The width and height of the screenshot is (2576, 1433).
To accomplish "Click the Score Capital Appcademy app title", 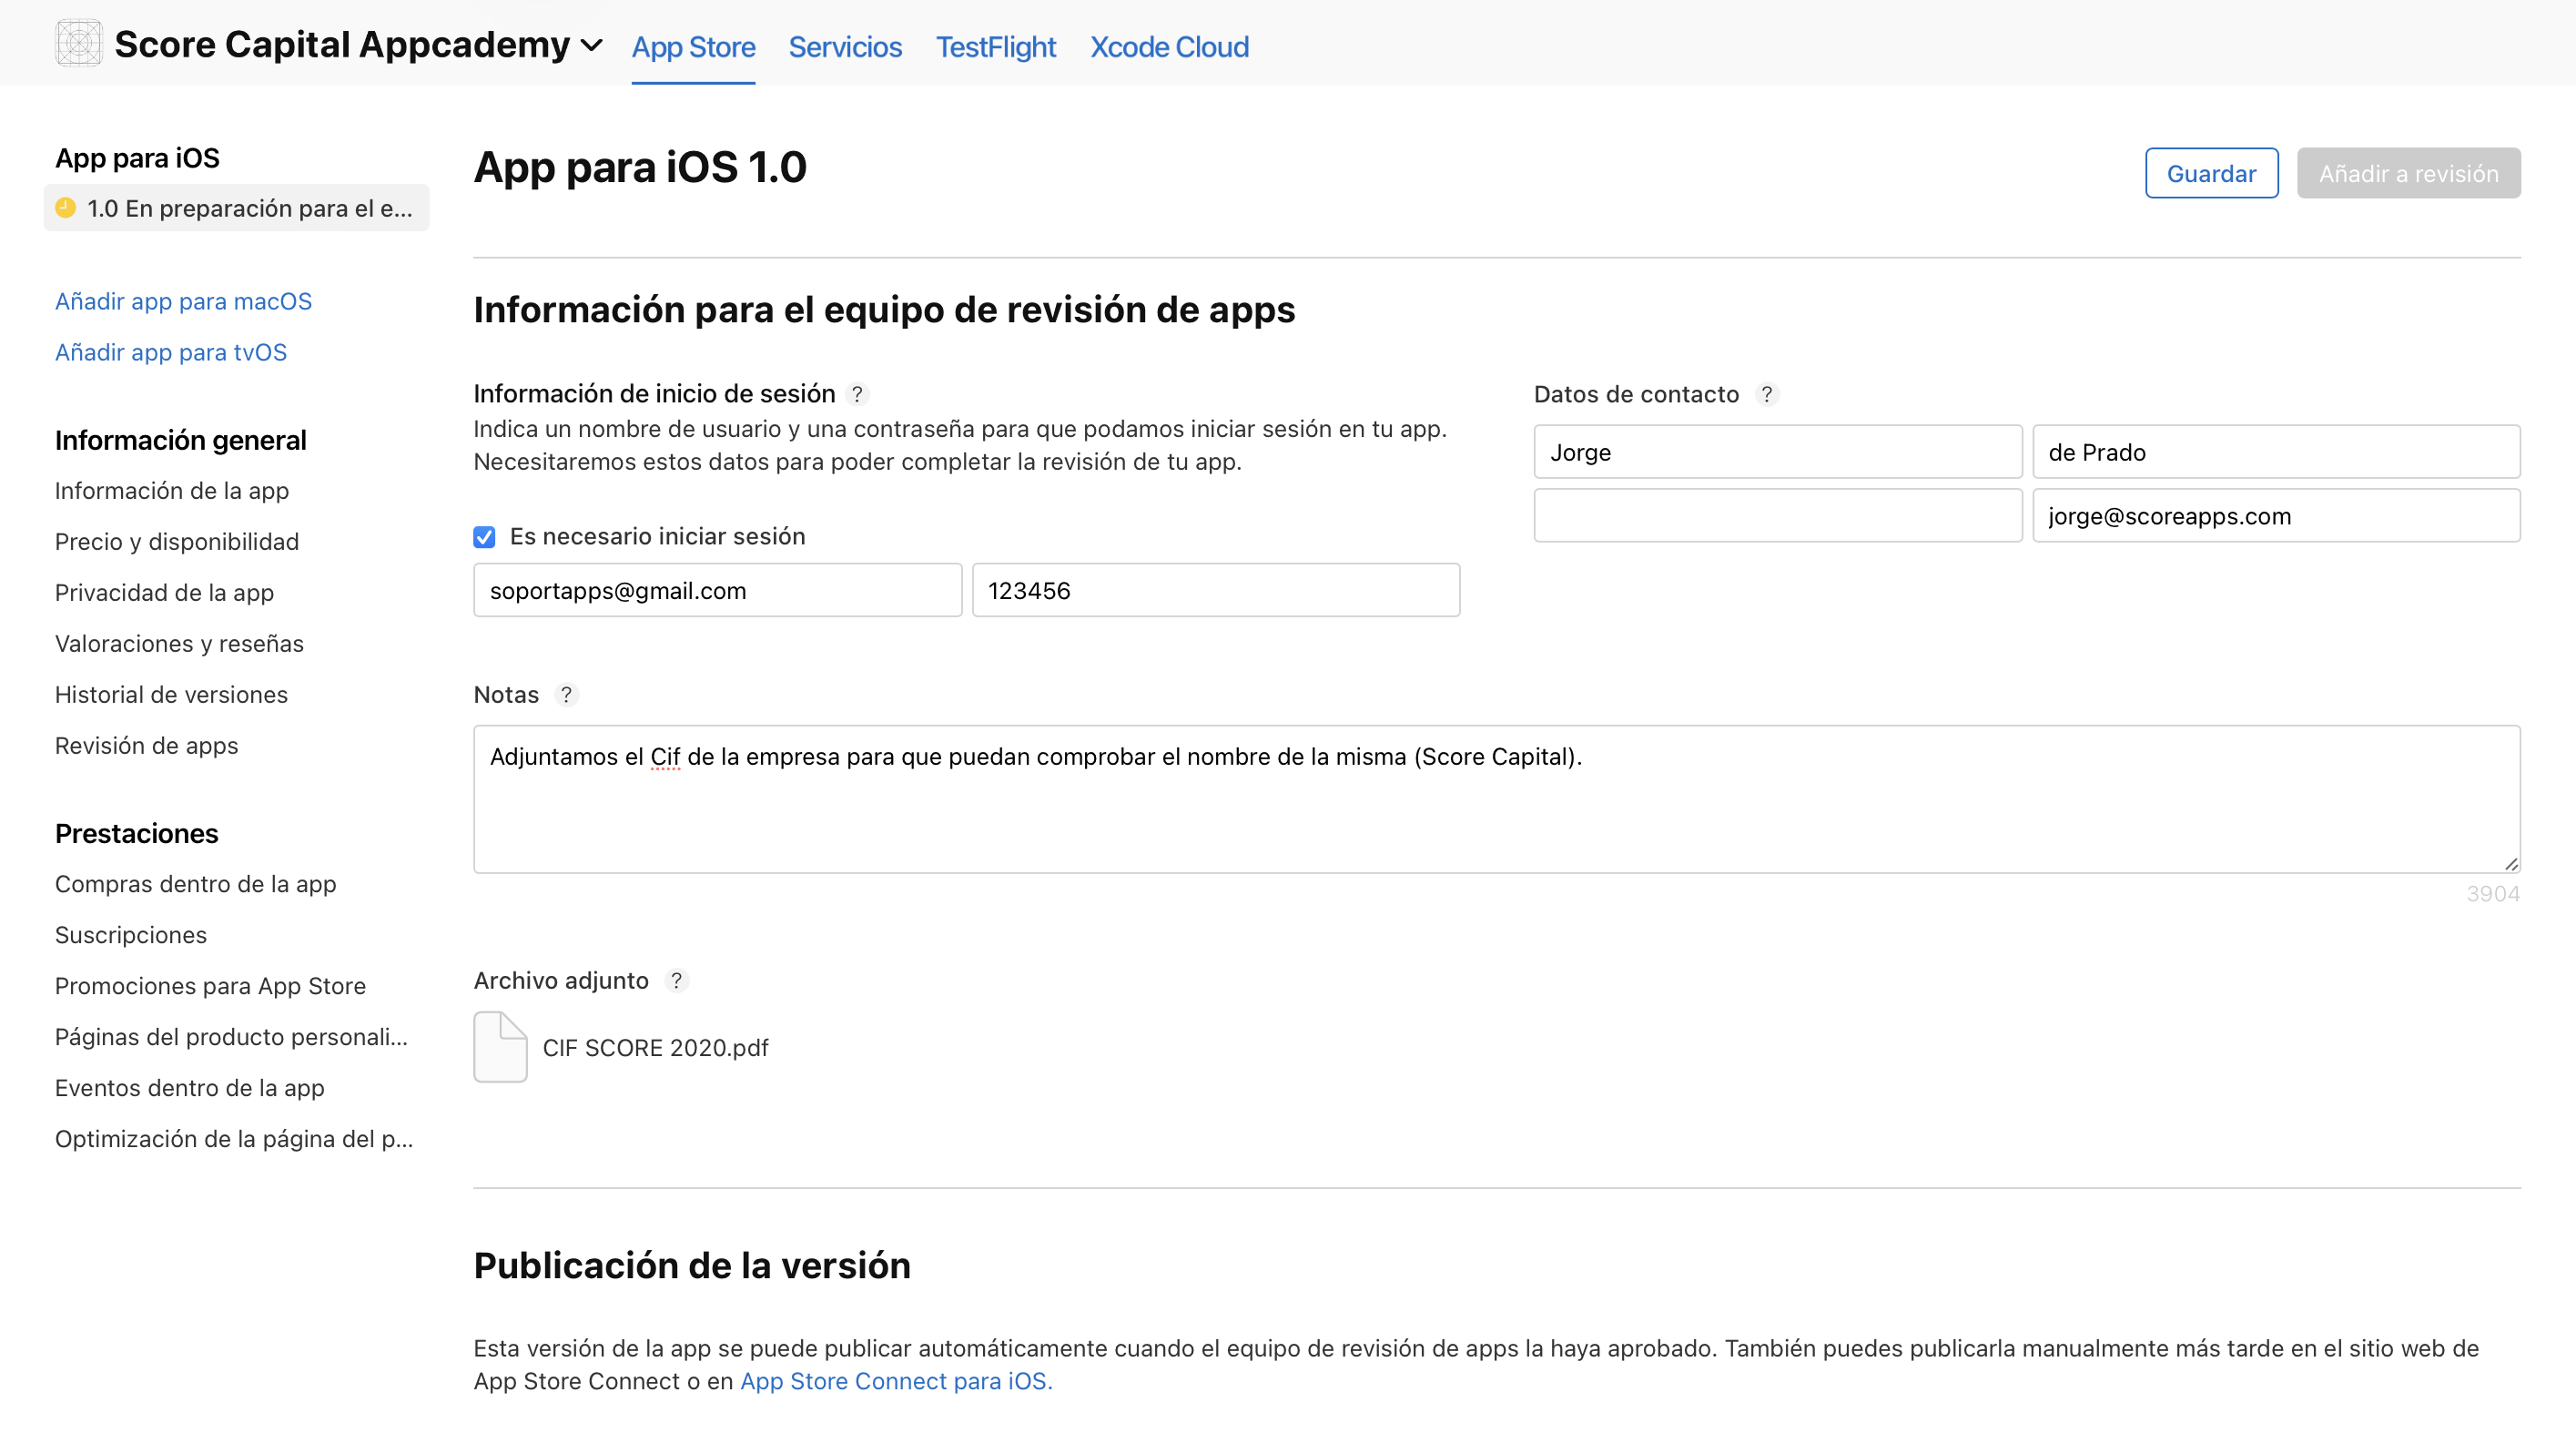I will (342, 45).
